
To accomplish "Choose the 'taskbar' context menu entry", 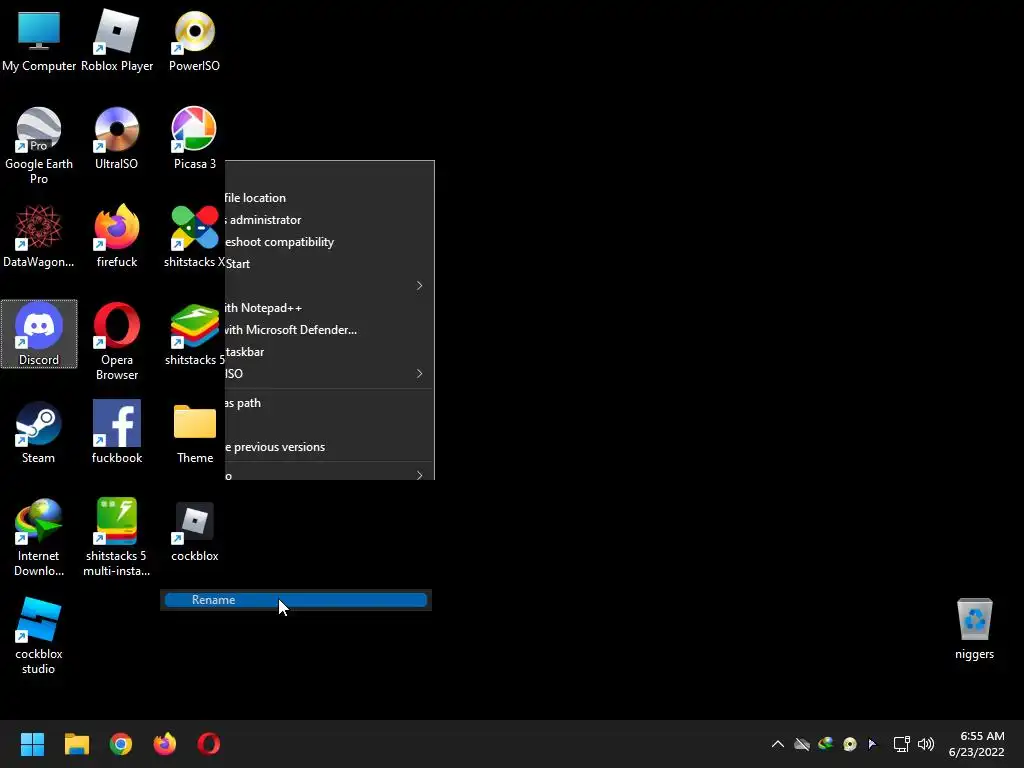I will (x=329, y=351).
